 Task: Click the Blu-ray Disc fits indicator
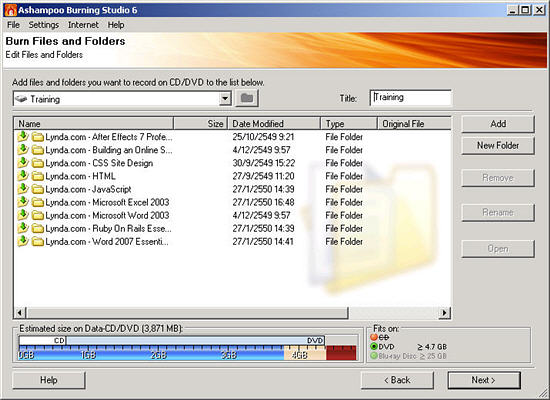(x=374, y=356)
